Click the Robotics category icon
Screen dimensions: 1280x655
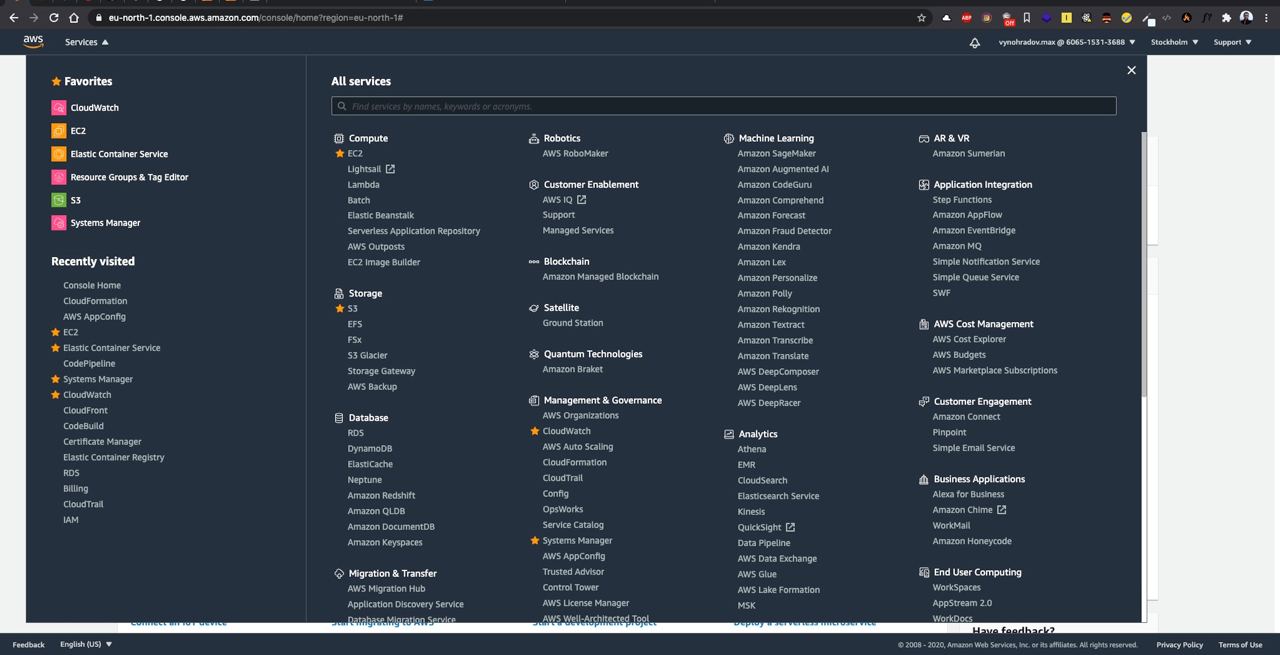click(x=534, y=139)
